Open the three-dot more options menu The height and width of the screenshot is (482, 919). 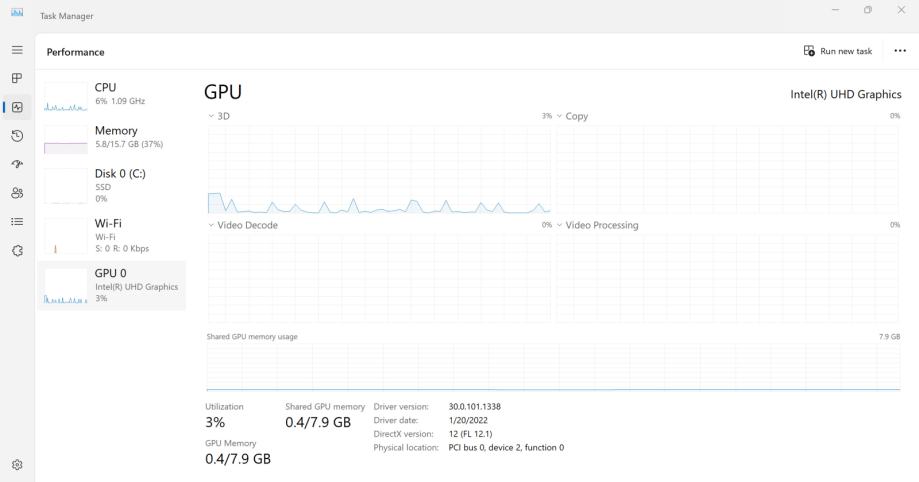(899, 51)
